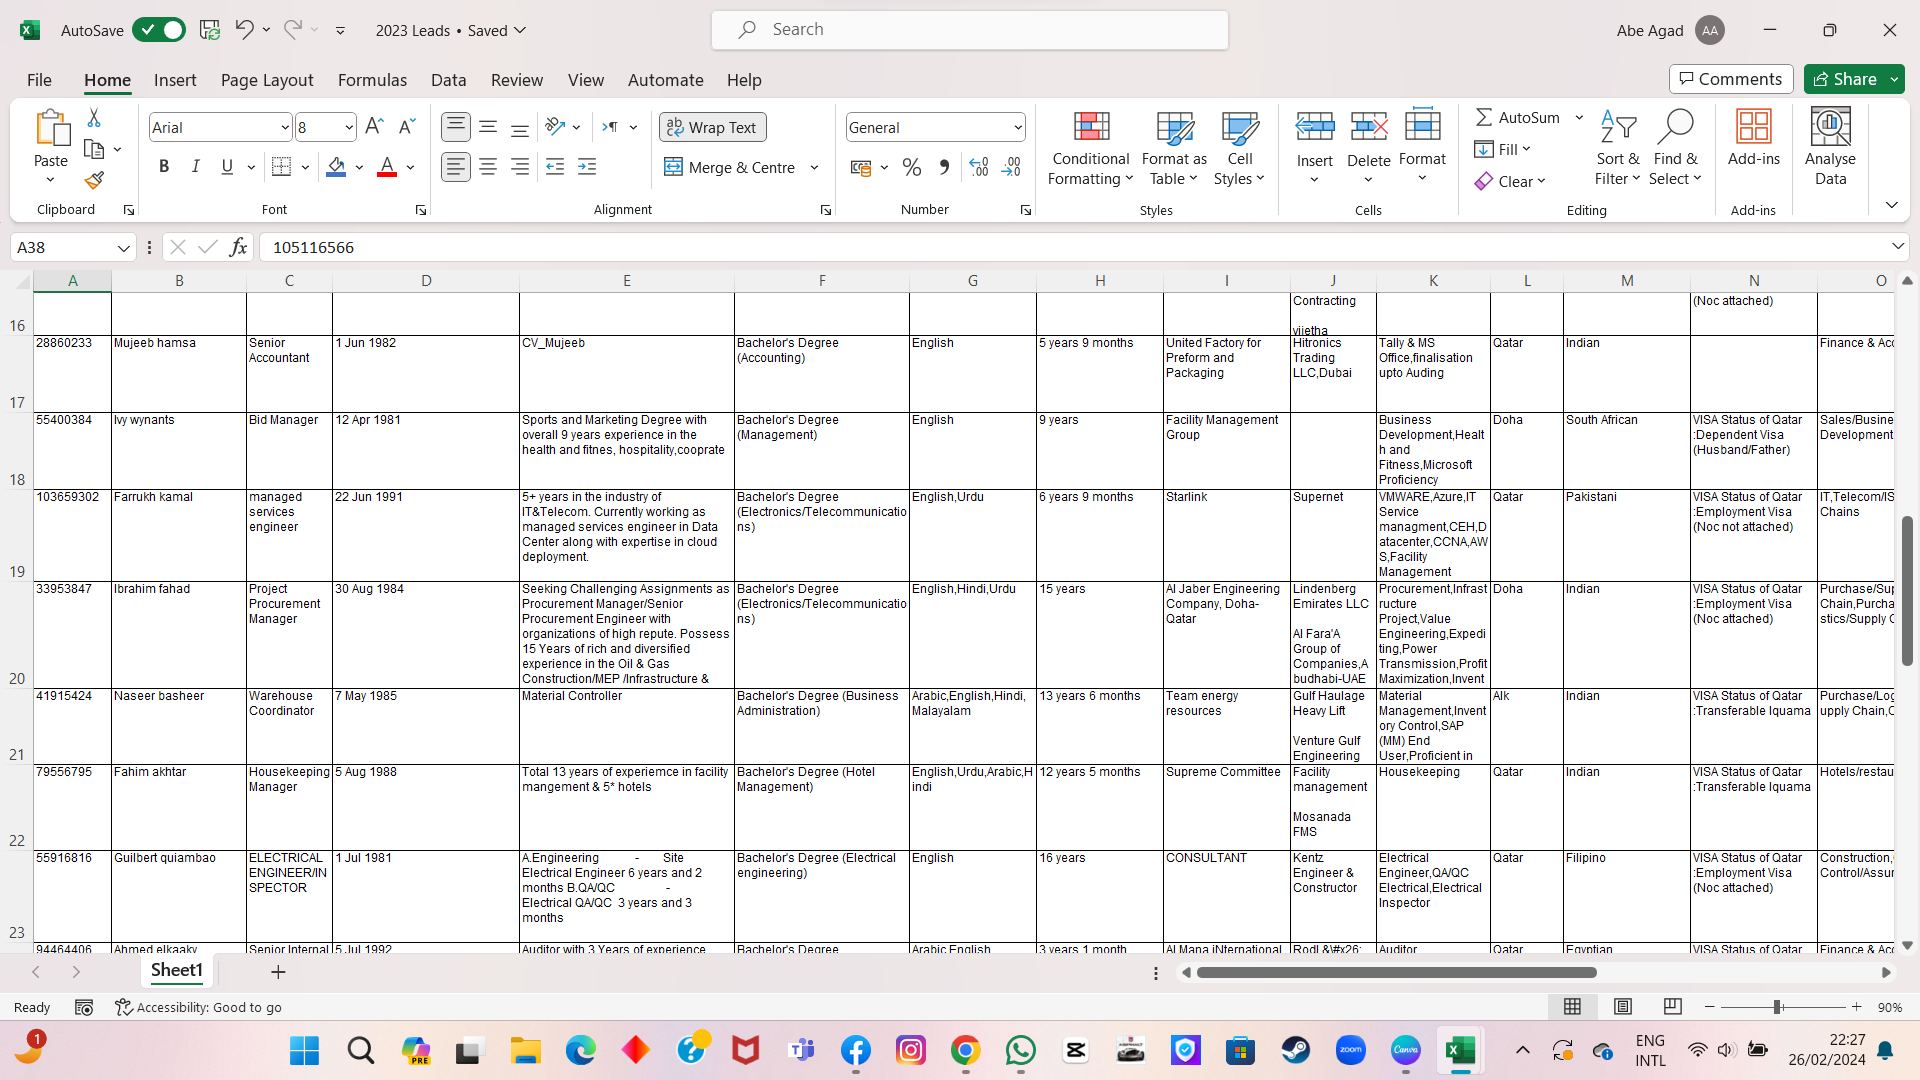Switch to Page Layout view icon
The image size is (1920, 1080).
(1623, 1007)
